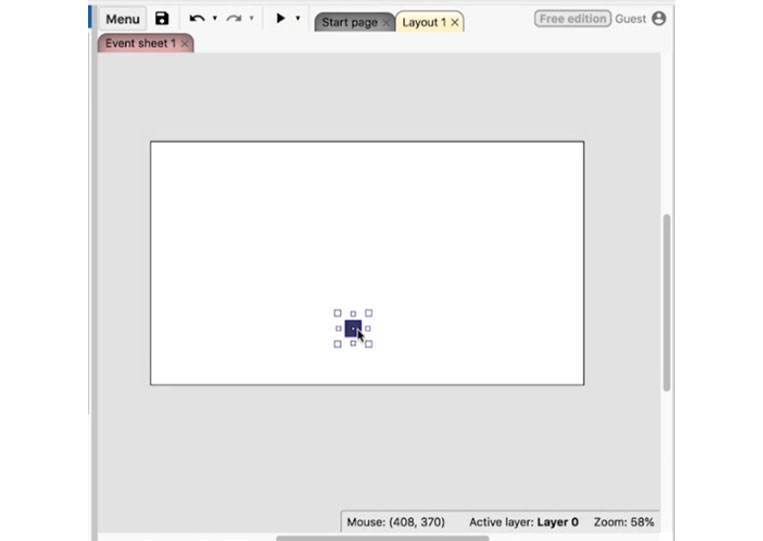Save the project with the floppy disk icon

click(x=162, y=18)
